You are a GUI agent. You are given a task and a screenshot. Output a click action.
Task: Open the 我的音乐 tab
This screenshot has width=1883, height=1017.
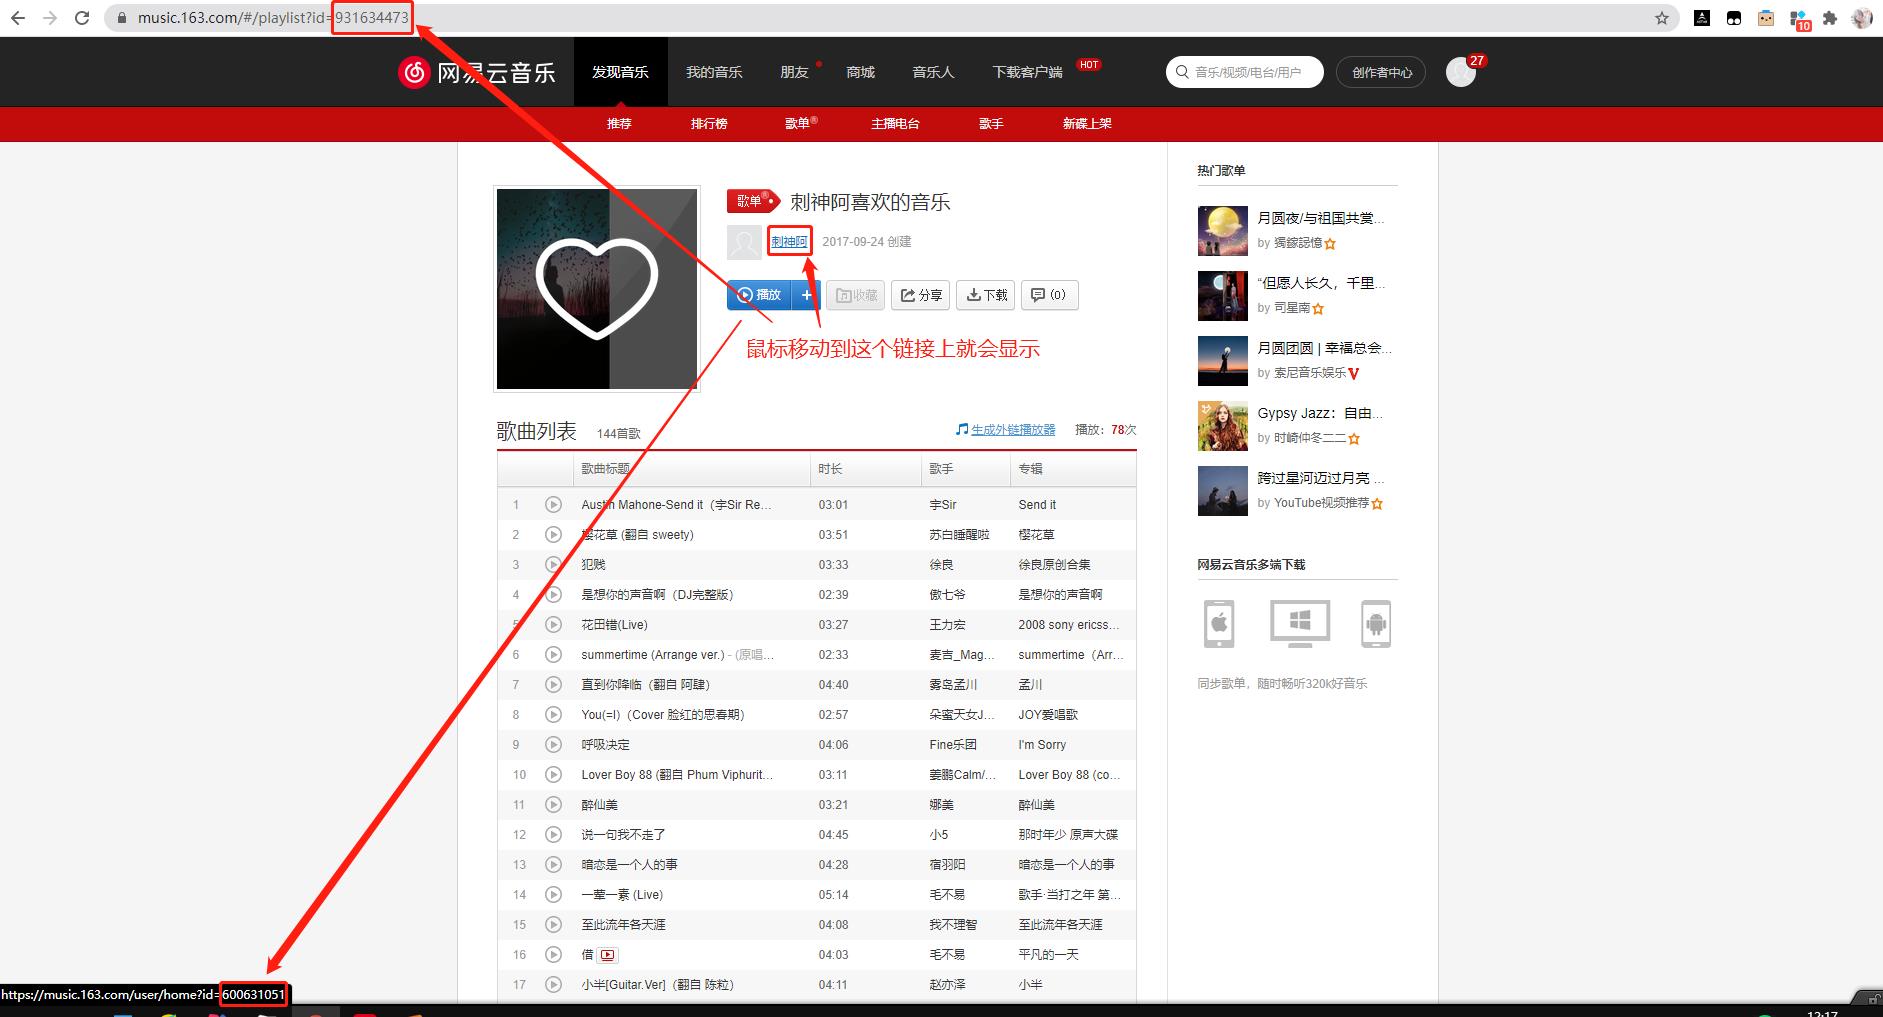[714, 72]
